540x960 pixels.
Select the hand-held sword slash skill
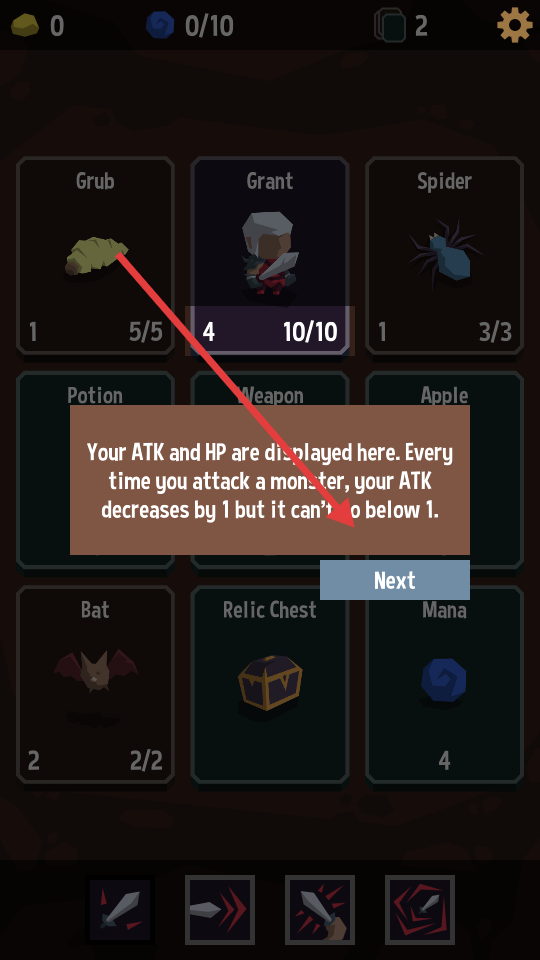[x=320, y=910]
